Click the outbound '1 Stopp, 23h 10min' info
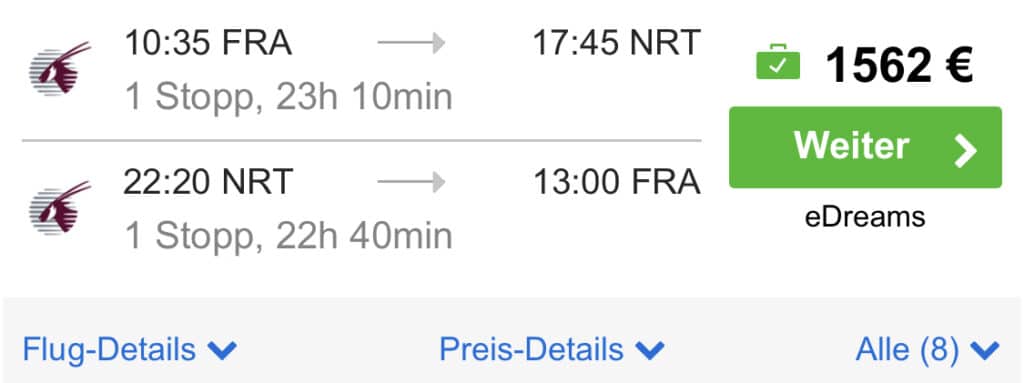 (288, 97)
